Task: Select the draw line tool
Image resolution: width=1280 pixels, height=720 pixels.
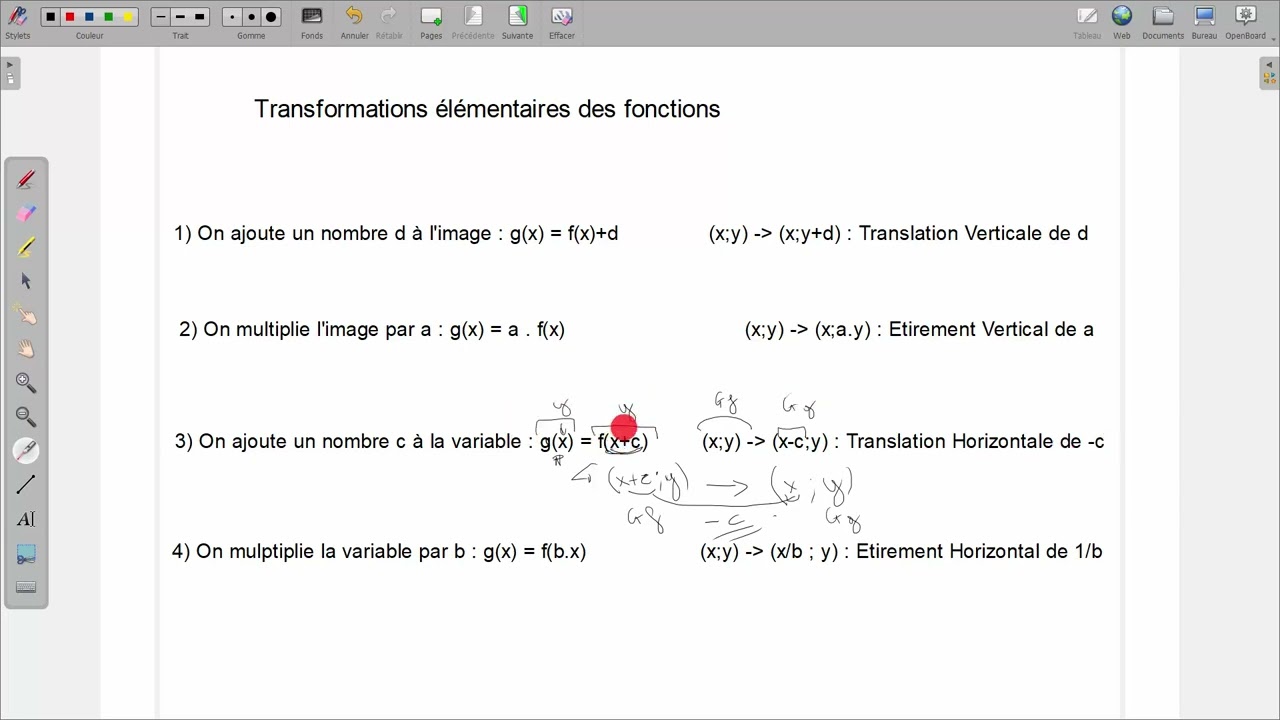Action: (x=26, y=485)
